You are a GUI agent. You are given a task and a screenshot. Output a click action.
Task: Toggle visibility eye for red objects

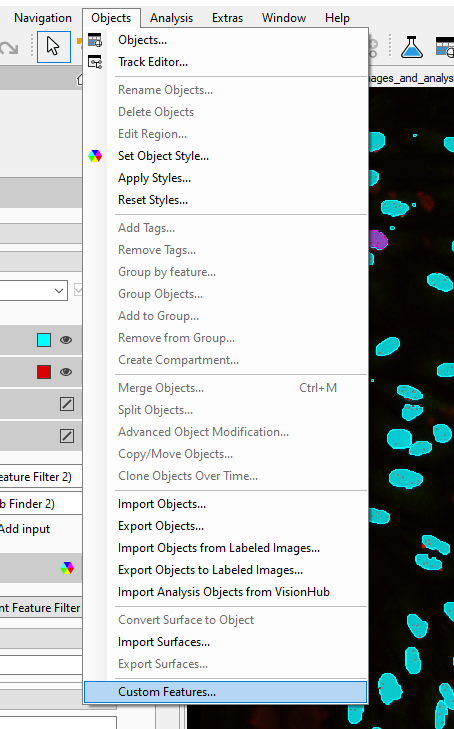coord(66,372)
